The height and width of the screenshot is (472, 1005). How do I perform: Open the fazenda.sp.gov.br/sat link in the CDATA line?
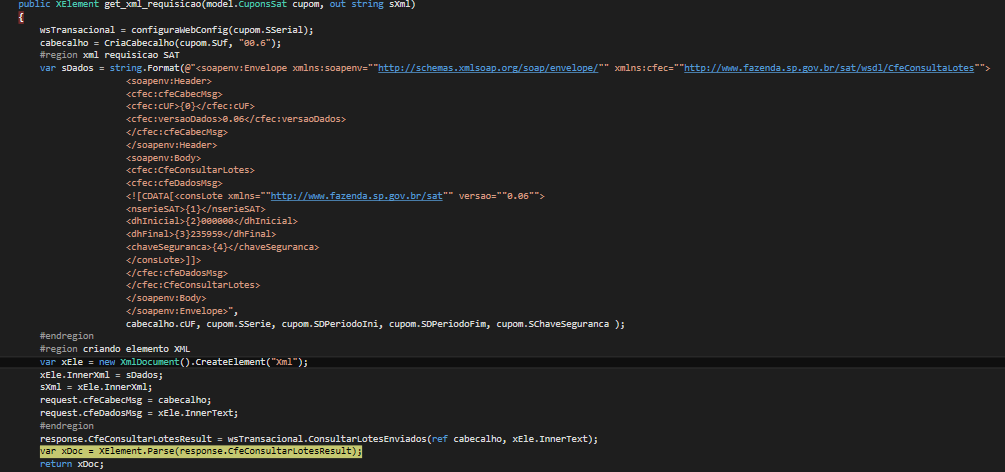click(x=356, y=196)
